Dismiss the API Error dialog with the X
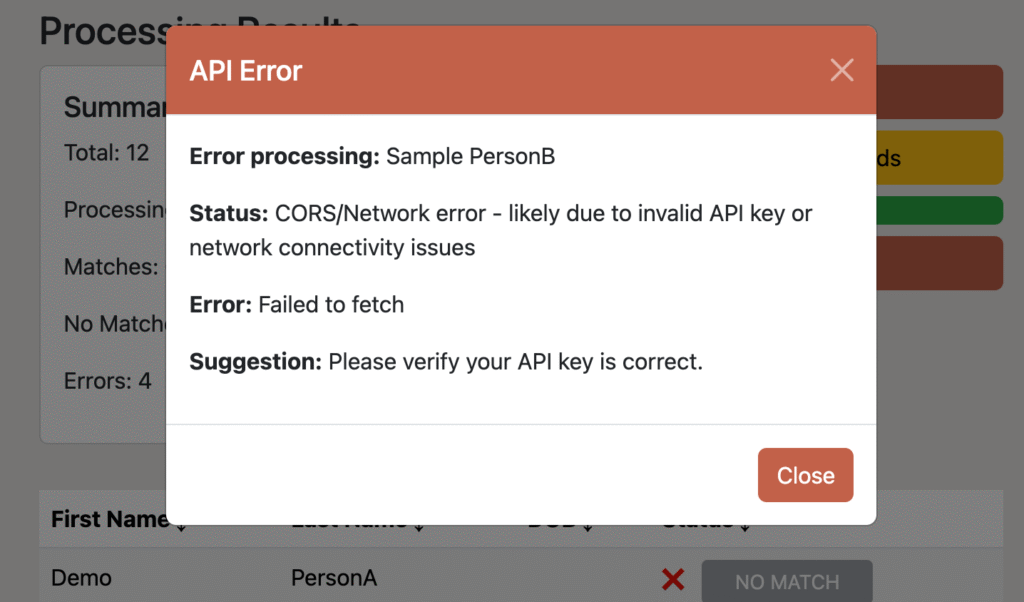1024x602 pixels. [x=841, y=69]
